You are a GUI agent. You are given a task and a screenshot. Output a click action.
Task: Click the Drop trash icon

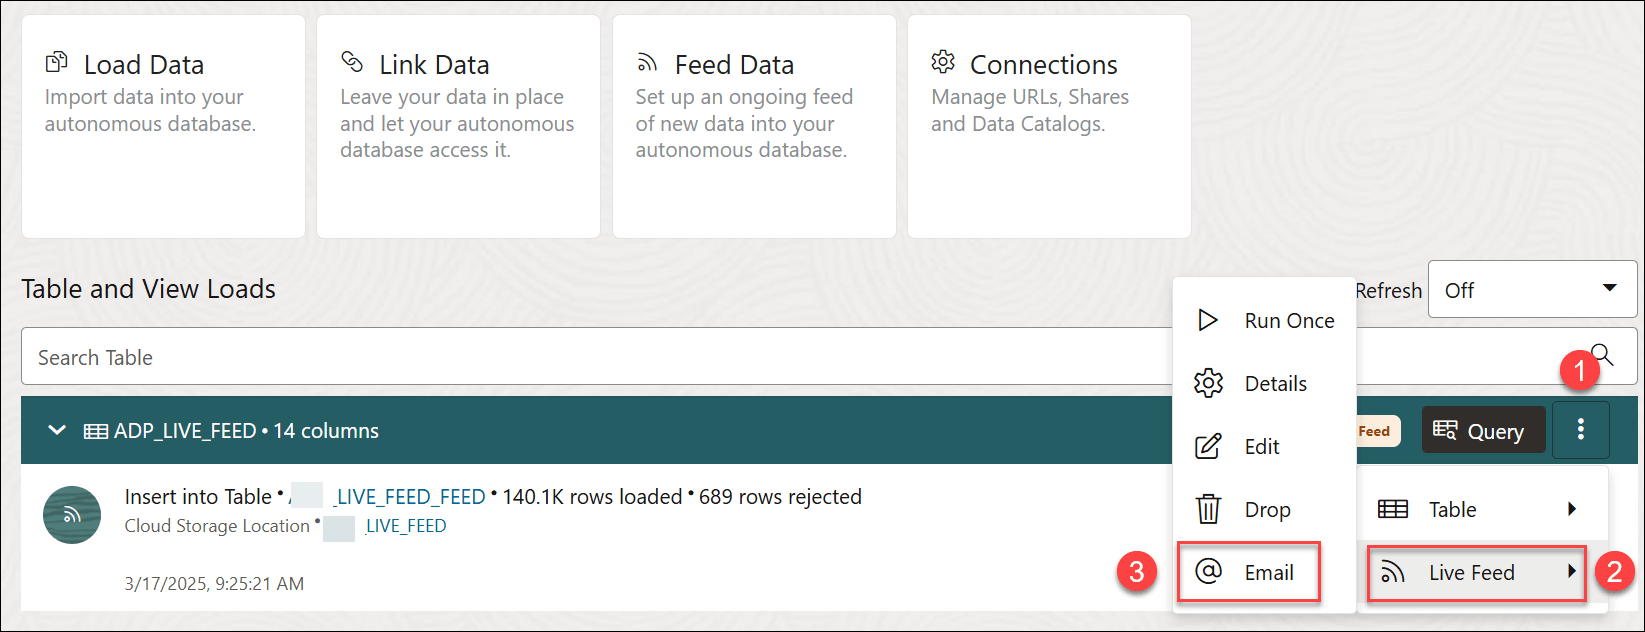tap(1209, 509)
